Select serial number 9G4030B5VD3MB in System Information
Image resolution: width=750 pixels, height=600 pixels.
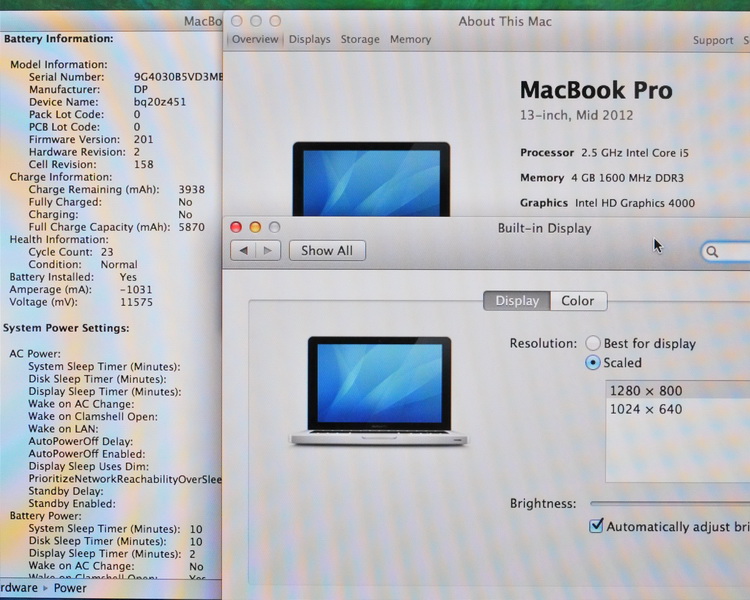[x=178, y=77]
